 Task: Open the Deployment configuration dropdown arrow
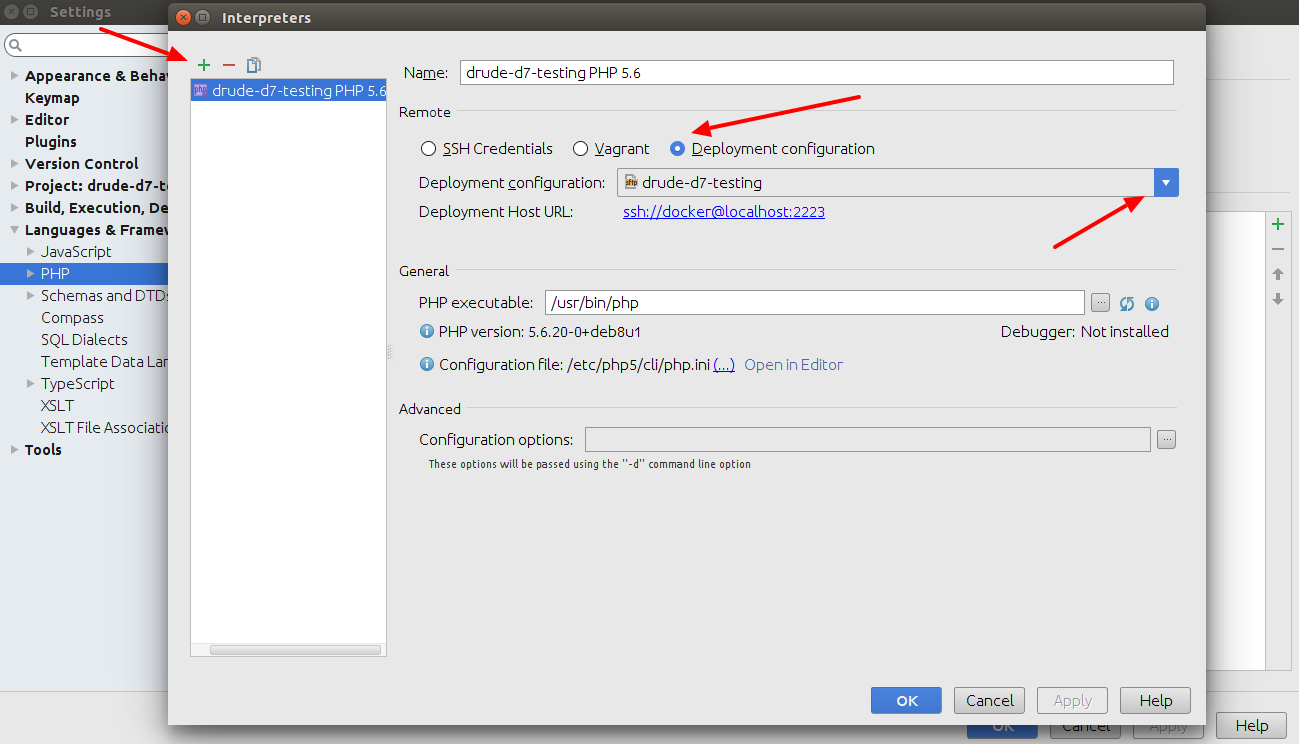(x=1166, y=182)
